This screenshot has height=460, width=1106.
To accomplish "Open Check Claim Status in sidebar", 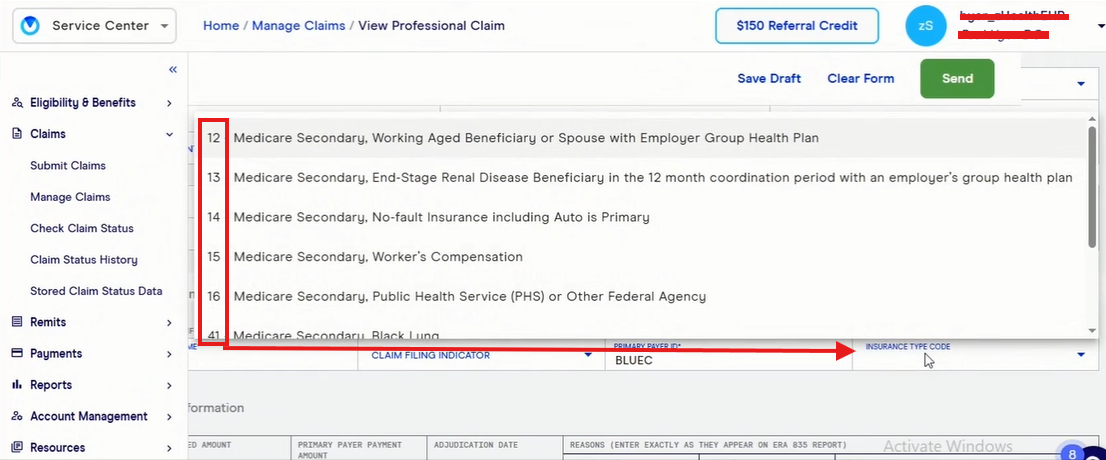I will tap(82, 228).
